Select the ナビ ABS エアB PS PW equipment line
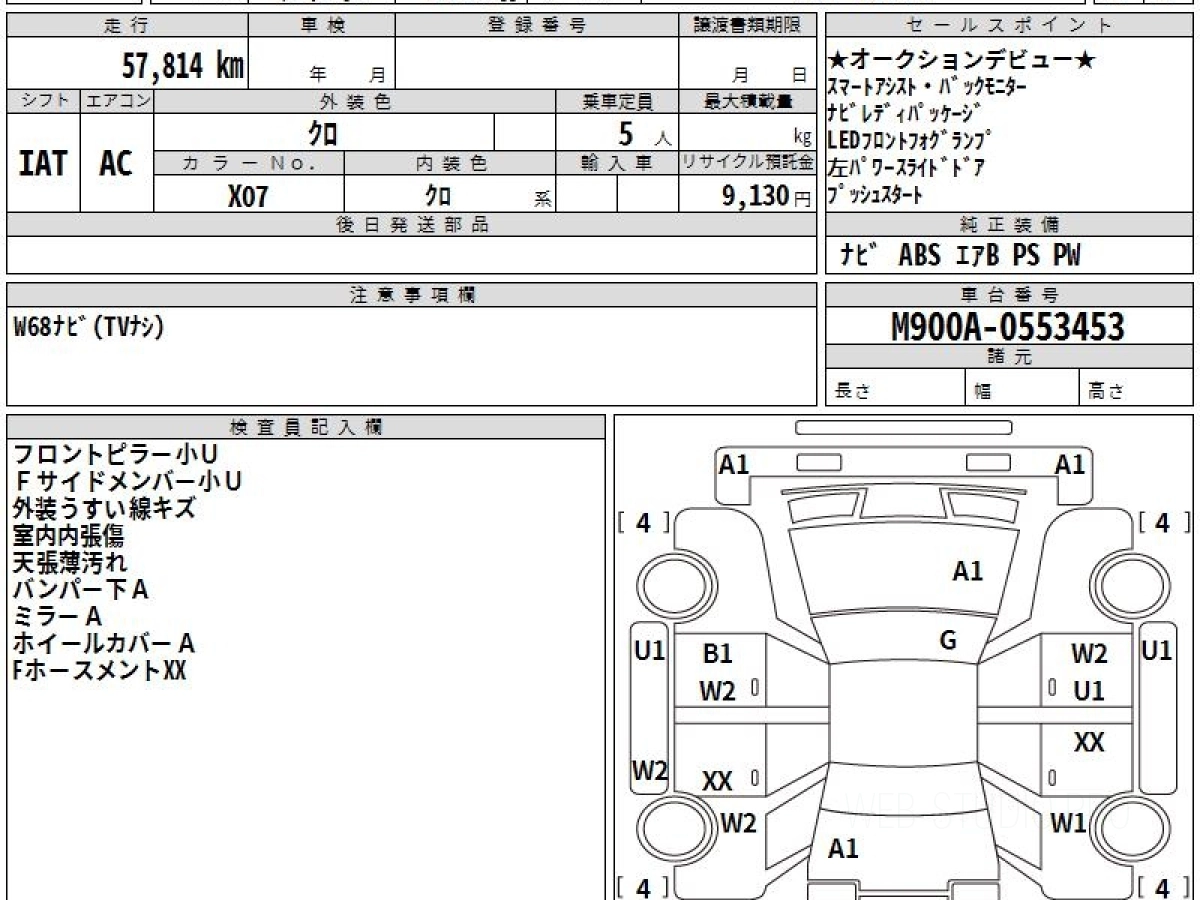 pos(960,255)
